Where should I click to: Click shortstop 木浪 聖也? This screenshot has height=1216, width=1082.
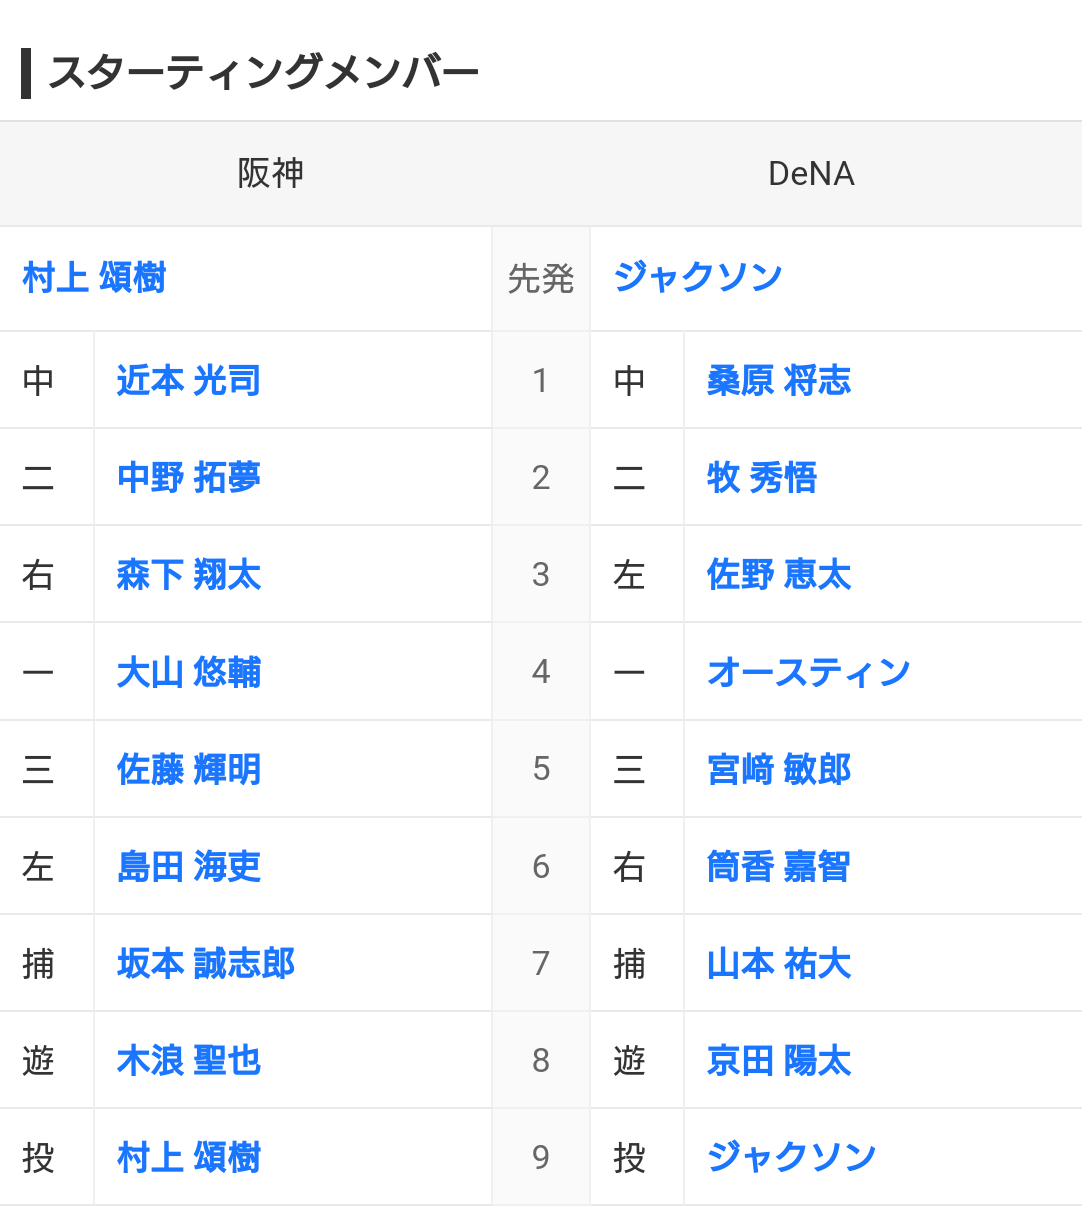(188, 1060)
